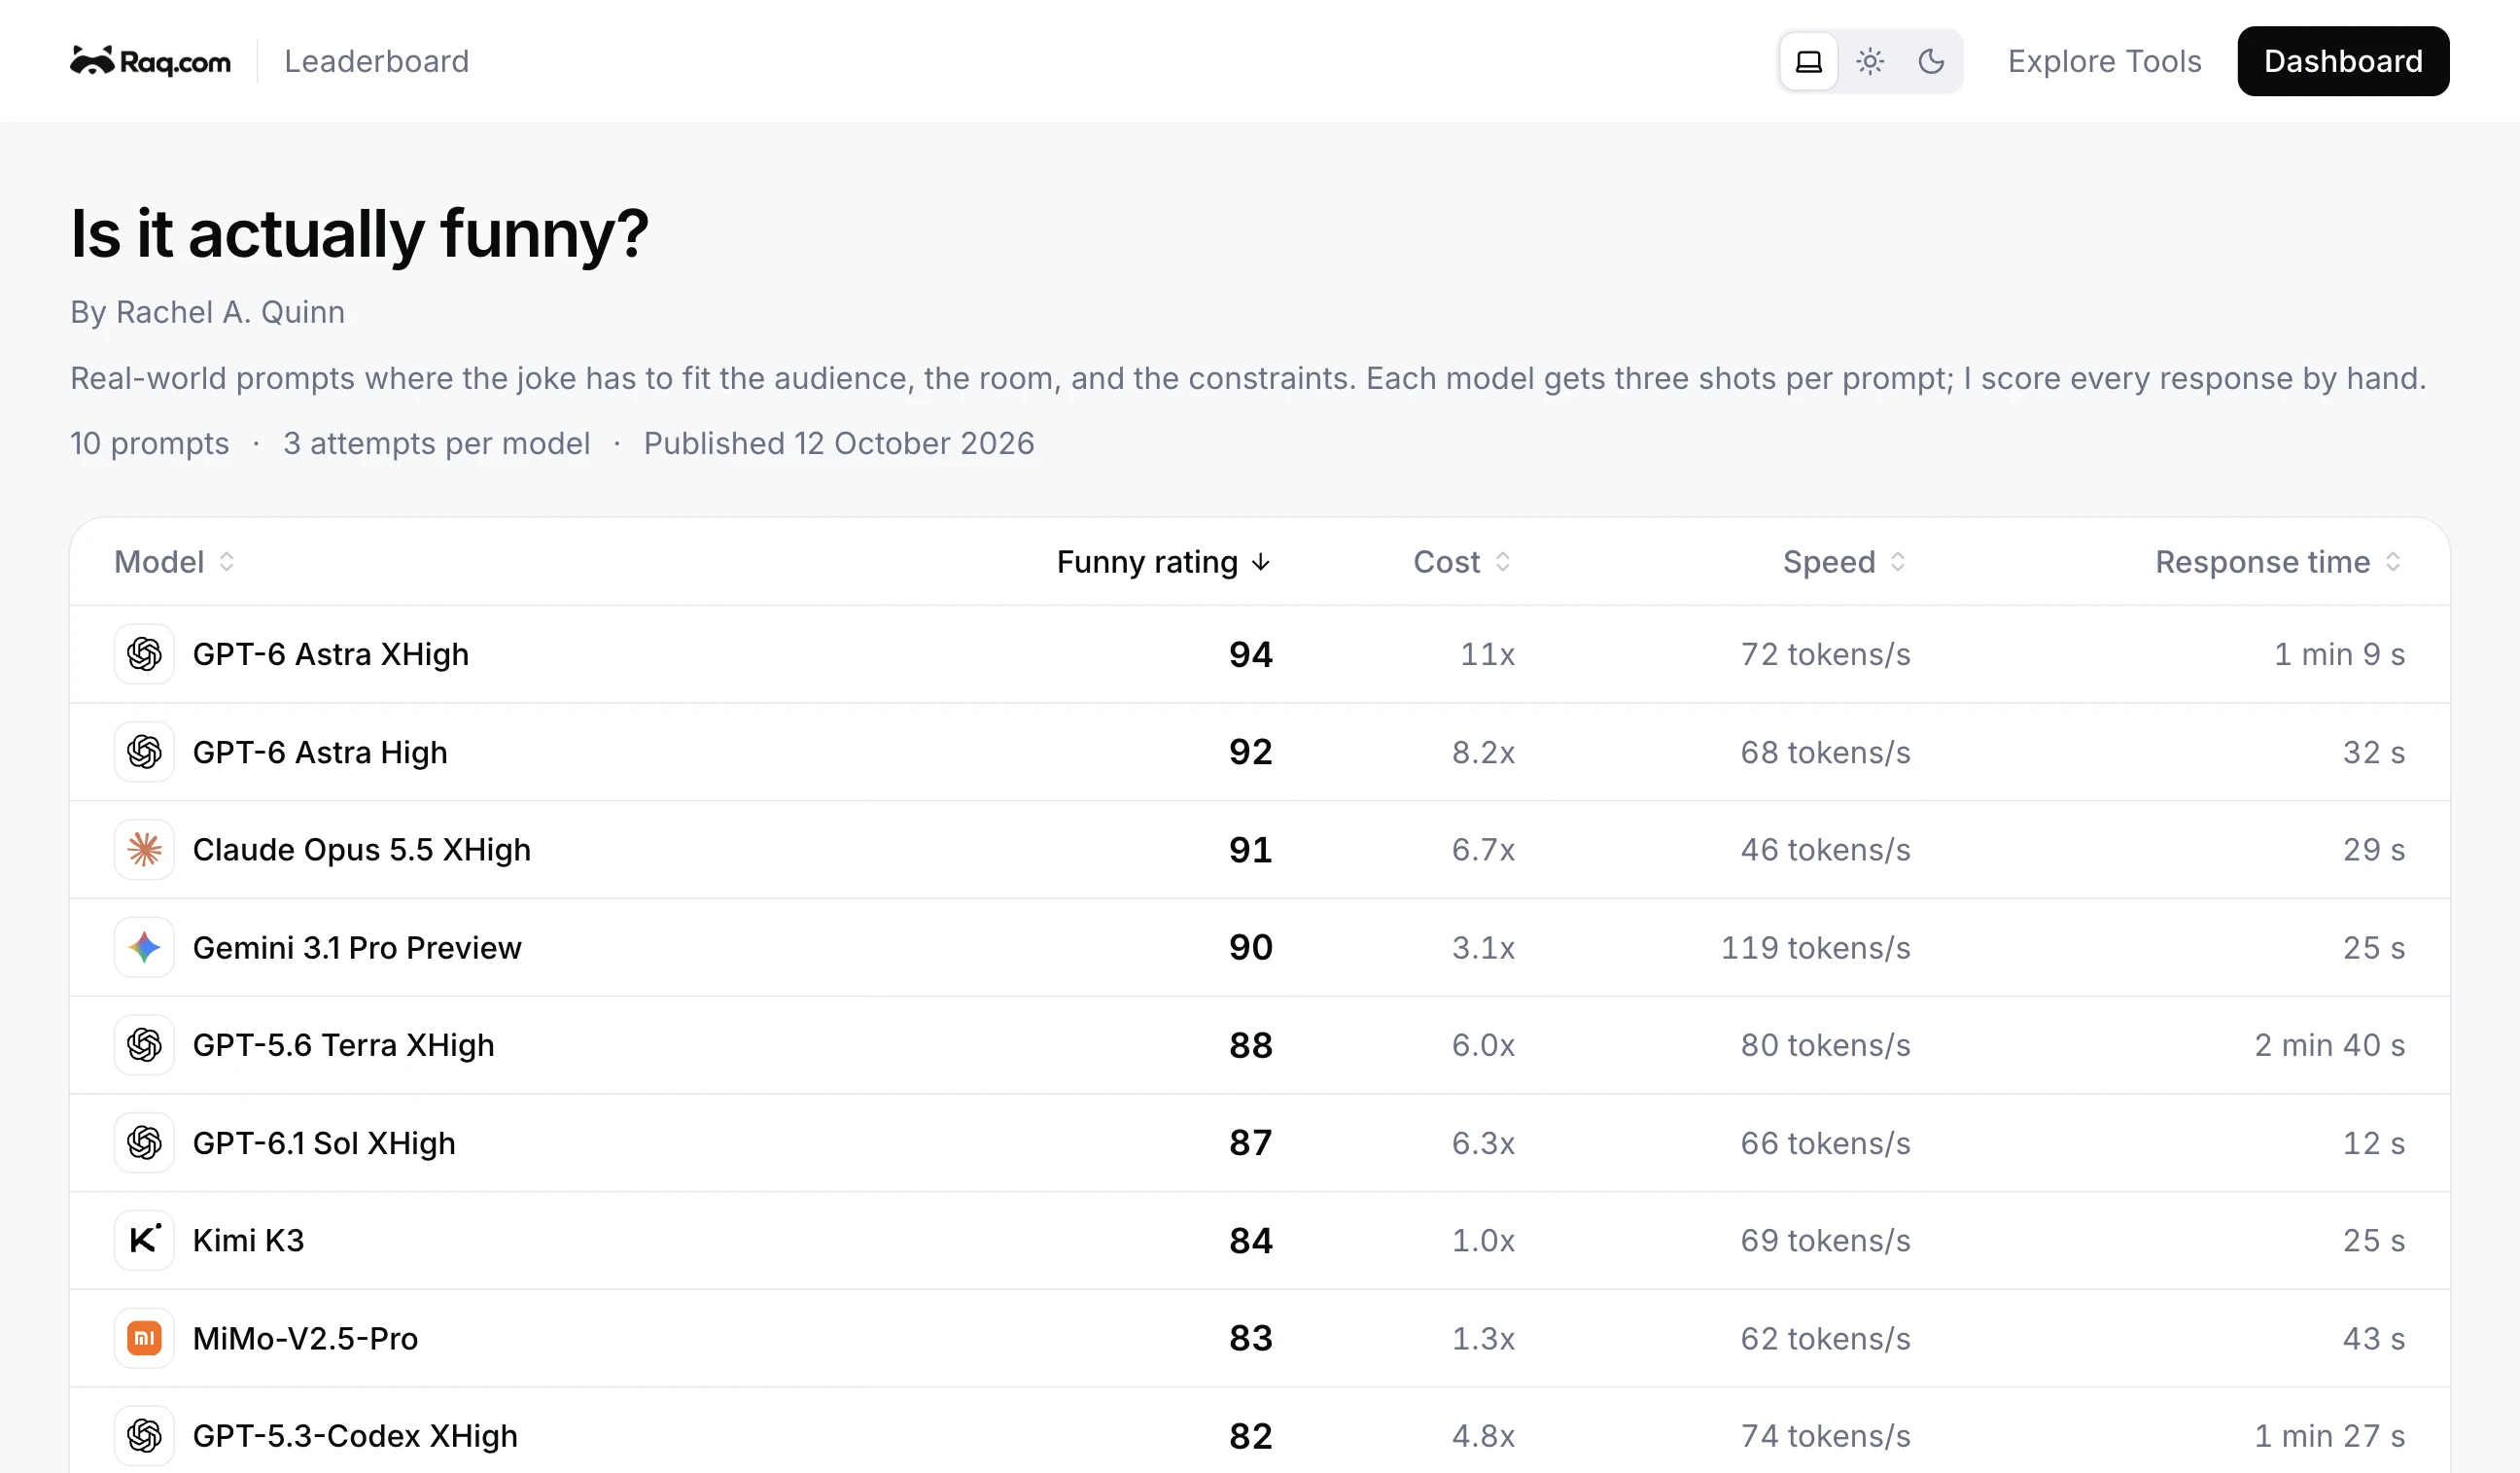Sort table by Model column

[175, 562]
